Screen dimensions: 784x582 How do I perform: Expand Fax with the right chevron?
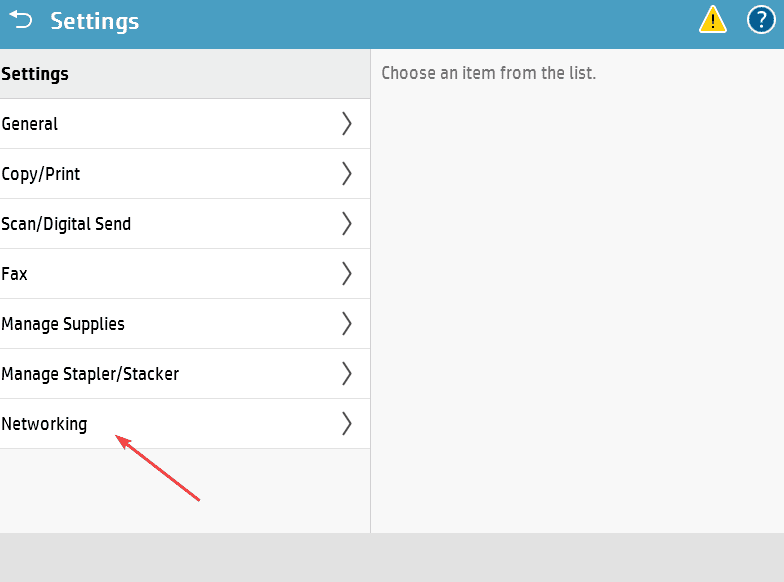pos(347,274)
